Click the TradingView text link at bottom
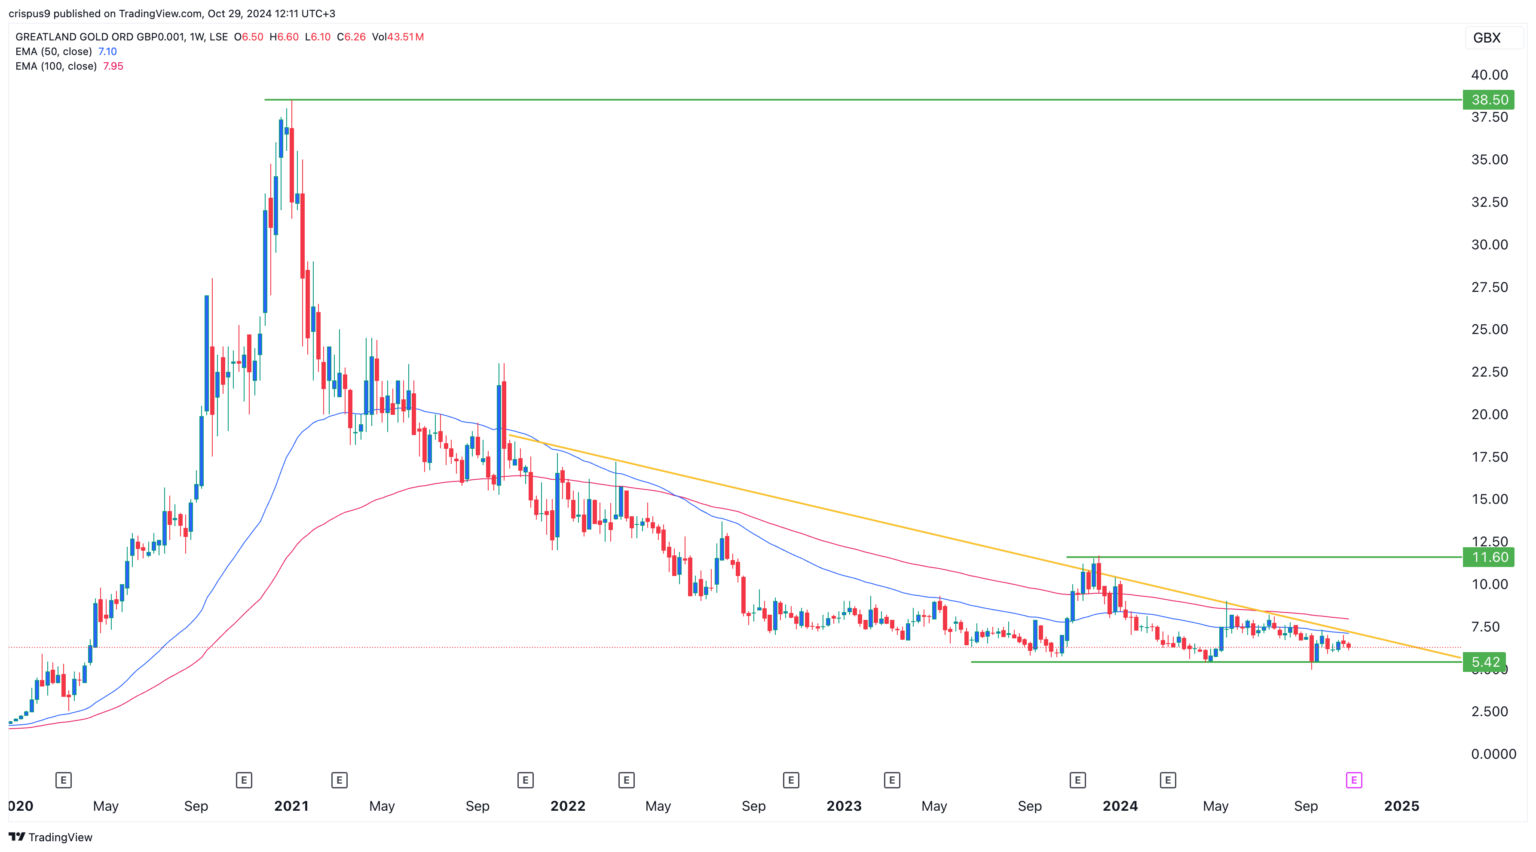 59,837
